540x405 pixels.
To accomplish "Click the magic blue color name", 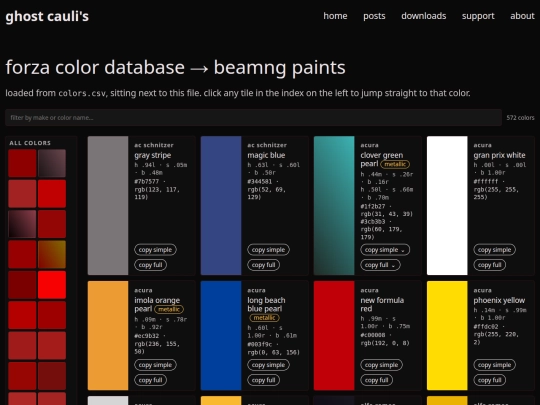I will (266, 155).
